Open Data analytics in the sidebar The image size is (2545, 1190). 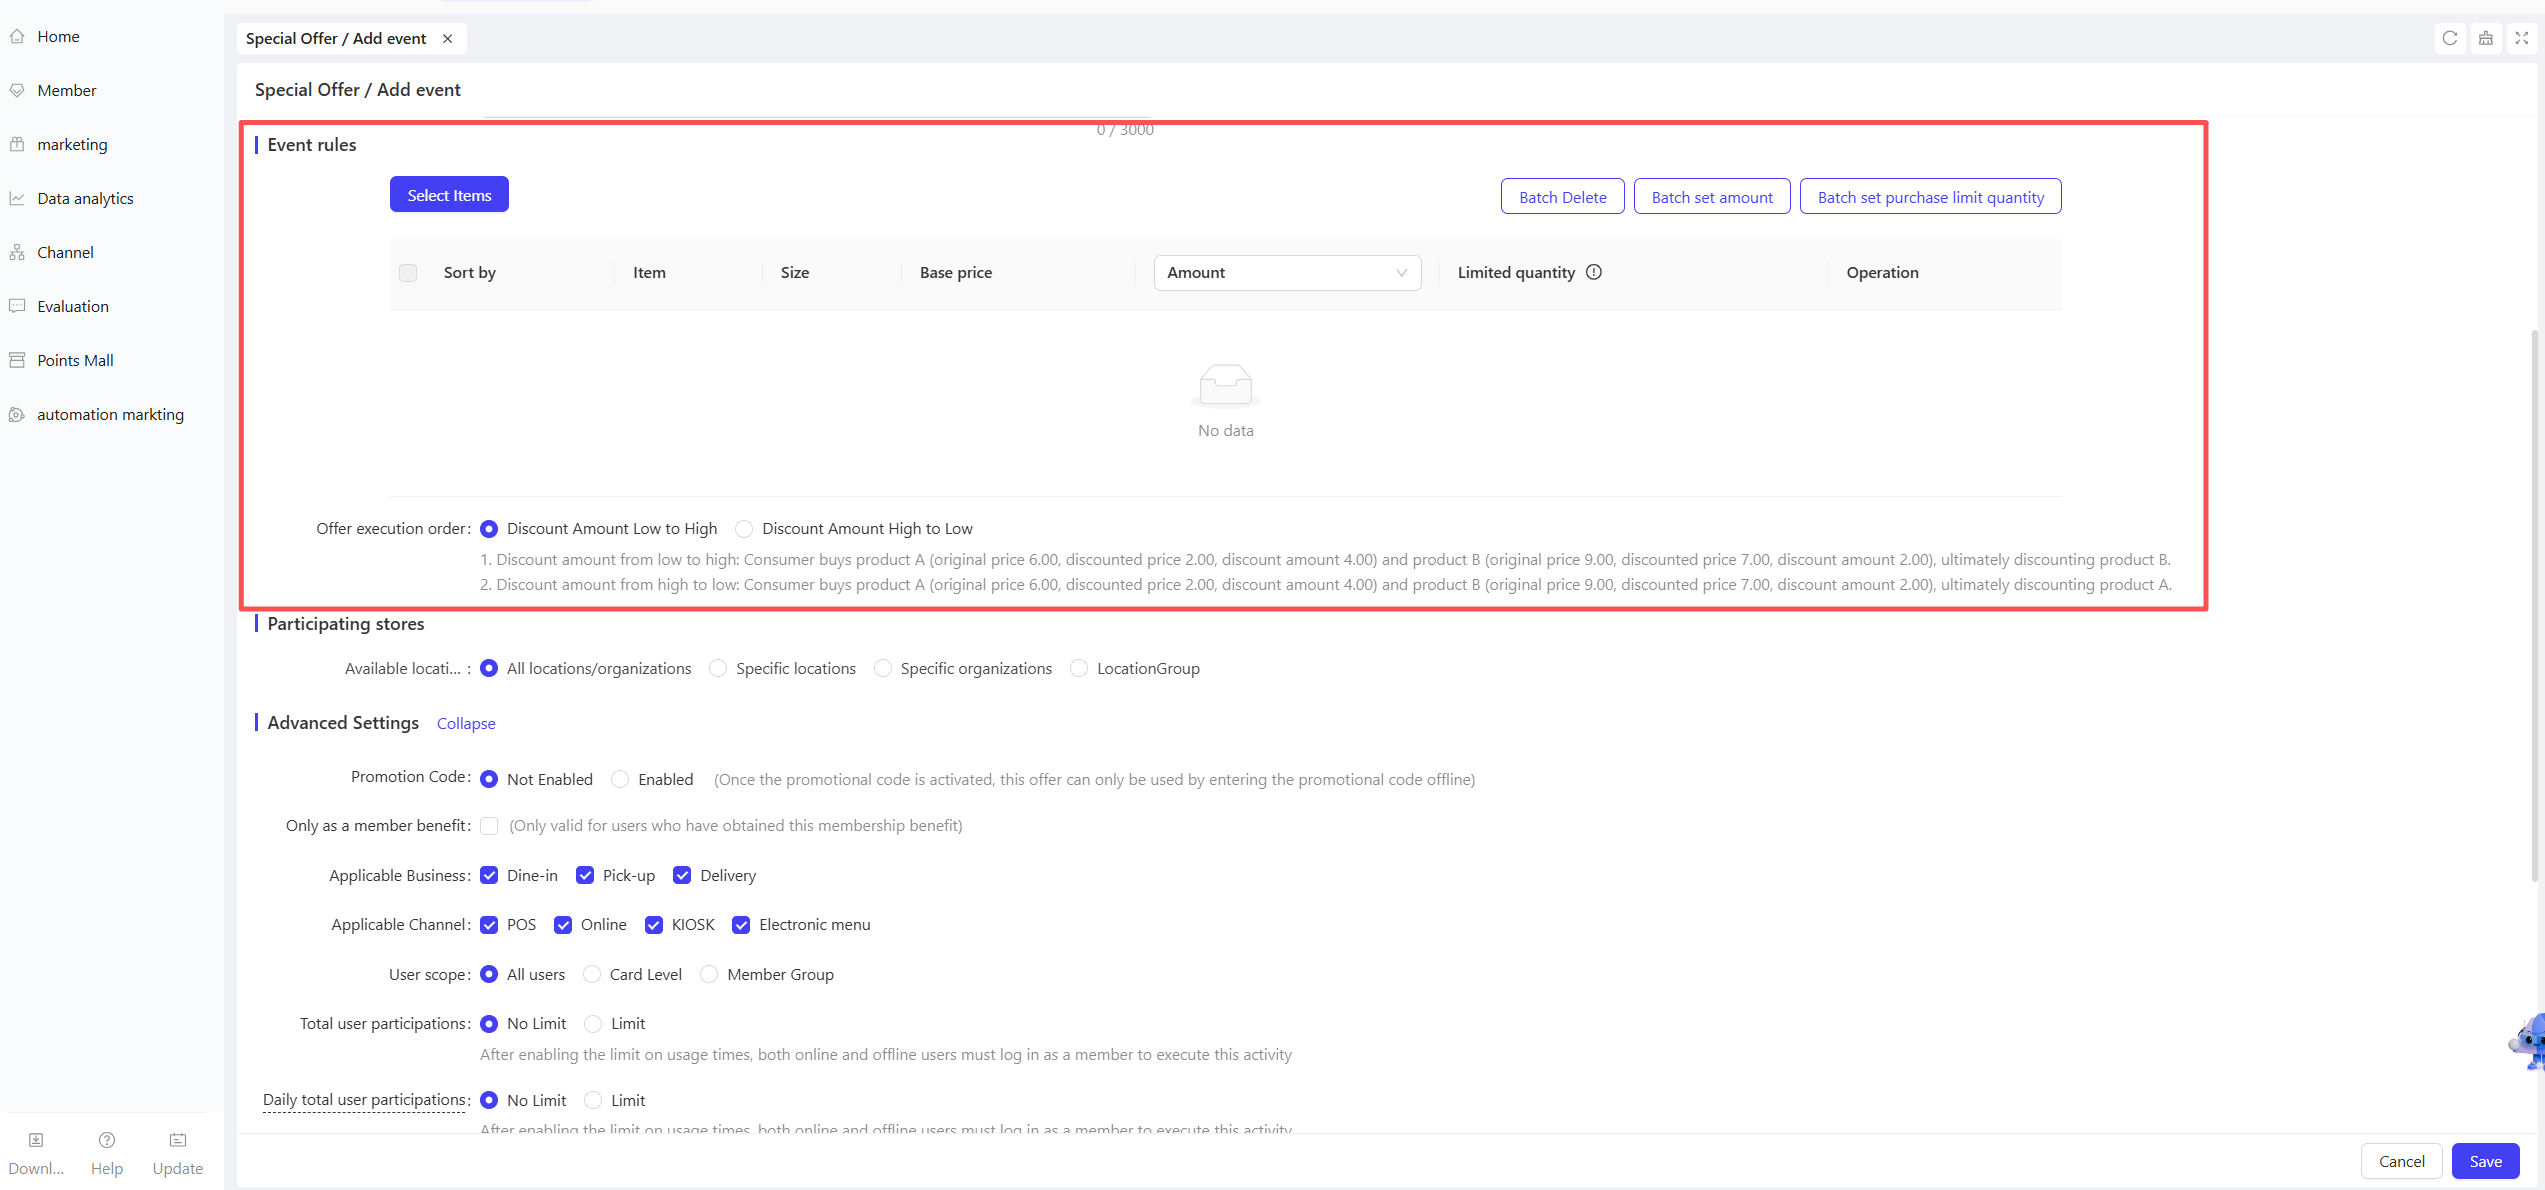(85, 198)
